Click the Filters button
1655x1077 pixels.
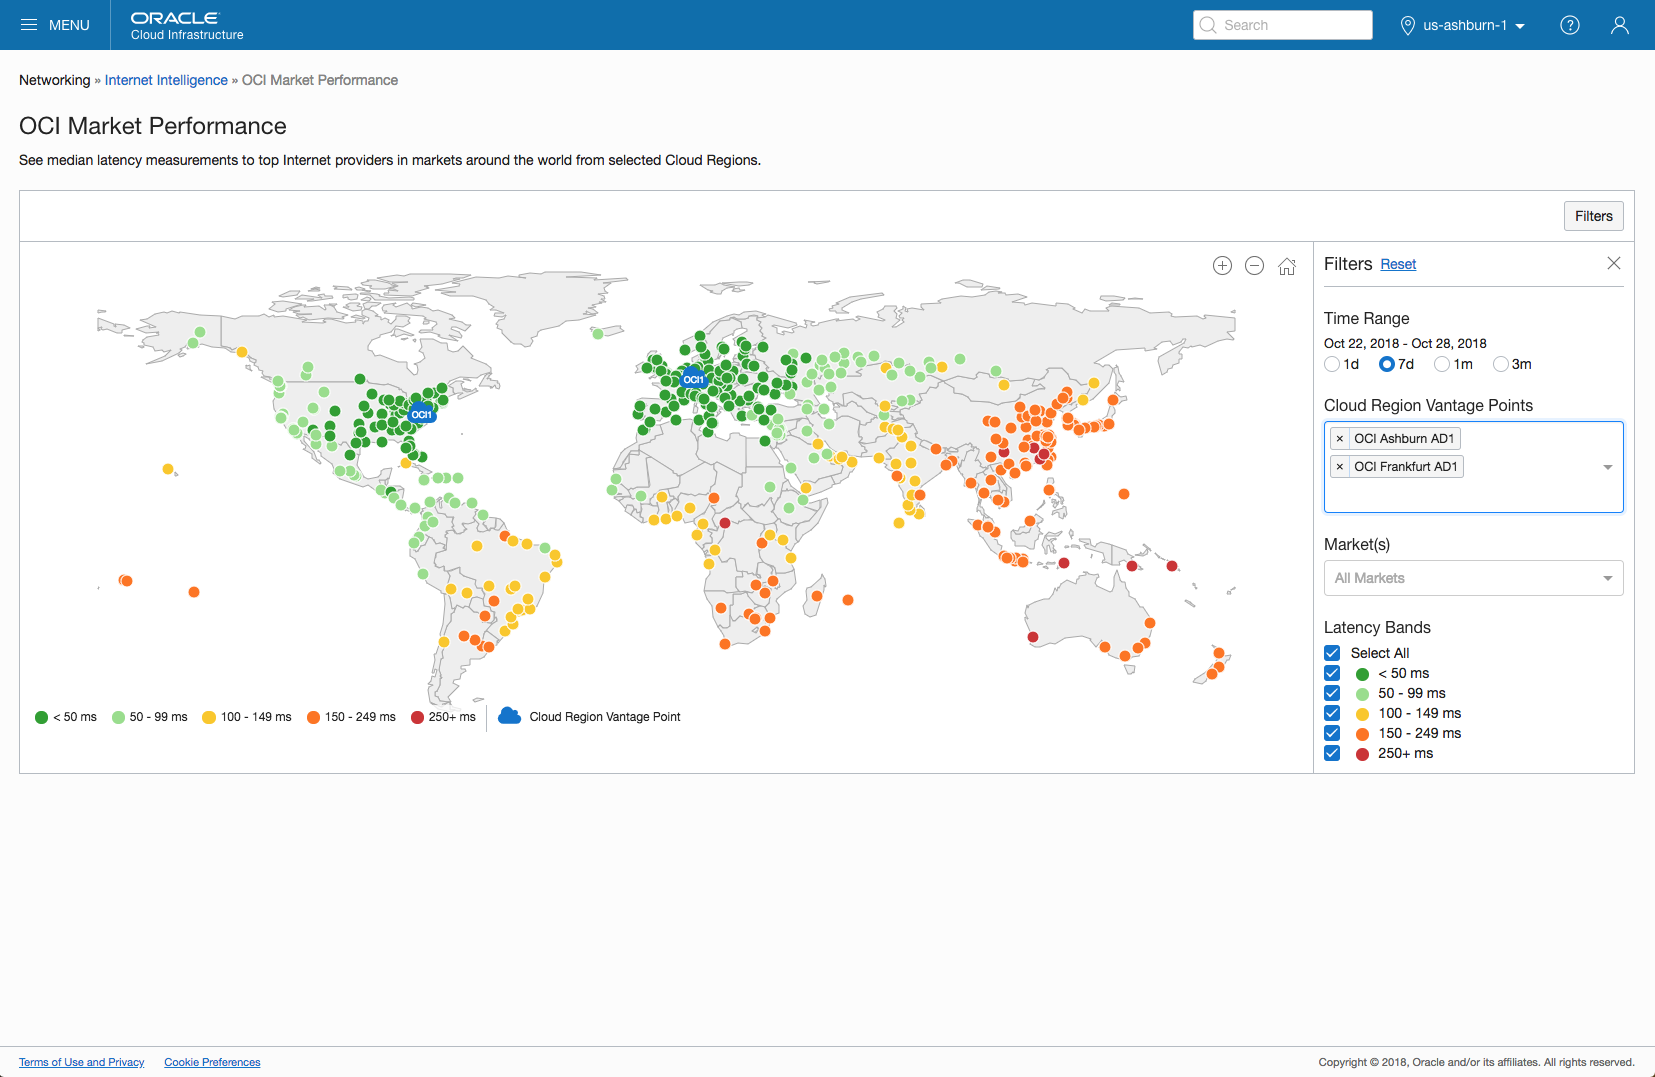1593,216
